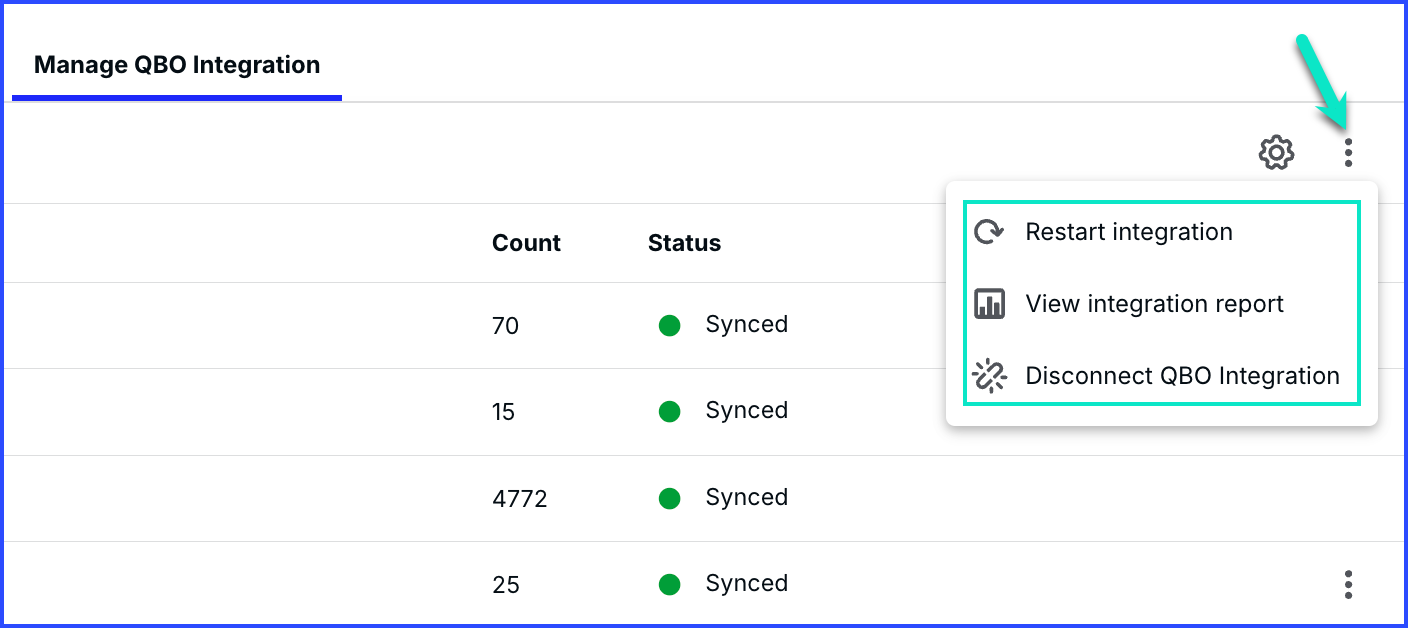Viewport: 1408px width, 628px height.
Task: Click the count value 70
Action: tap(505, 325)
